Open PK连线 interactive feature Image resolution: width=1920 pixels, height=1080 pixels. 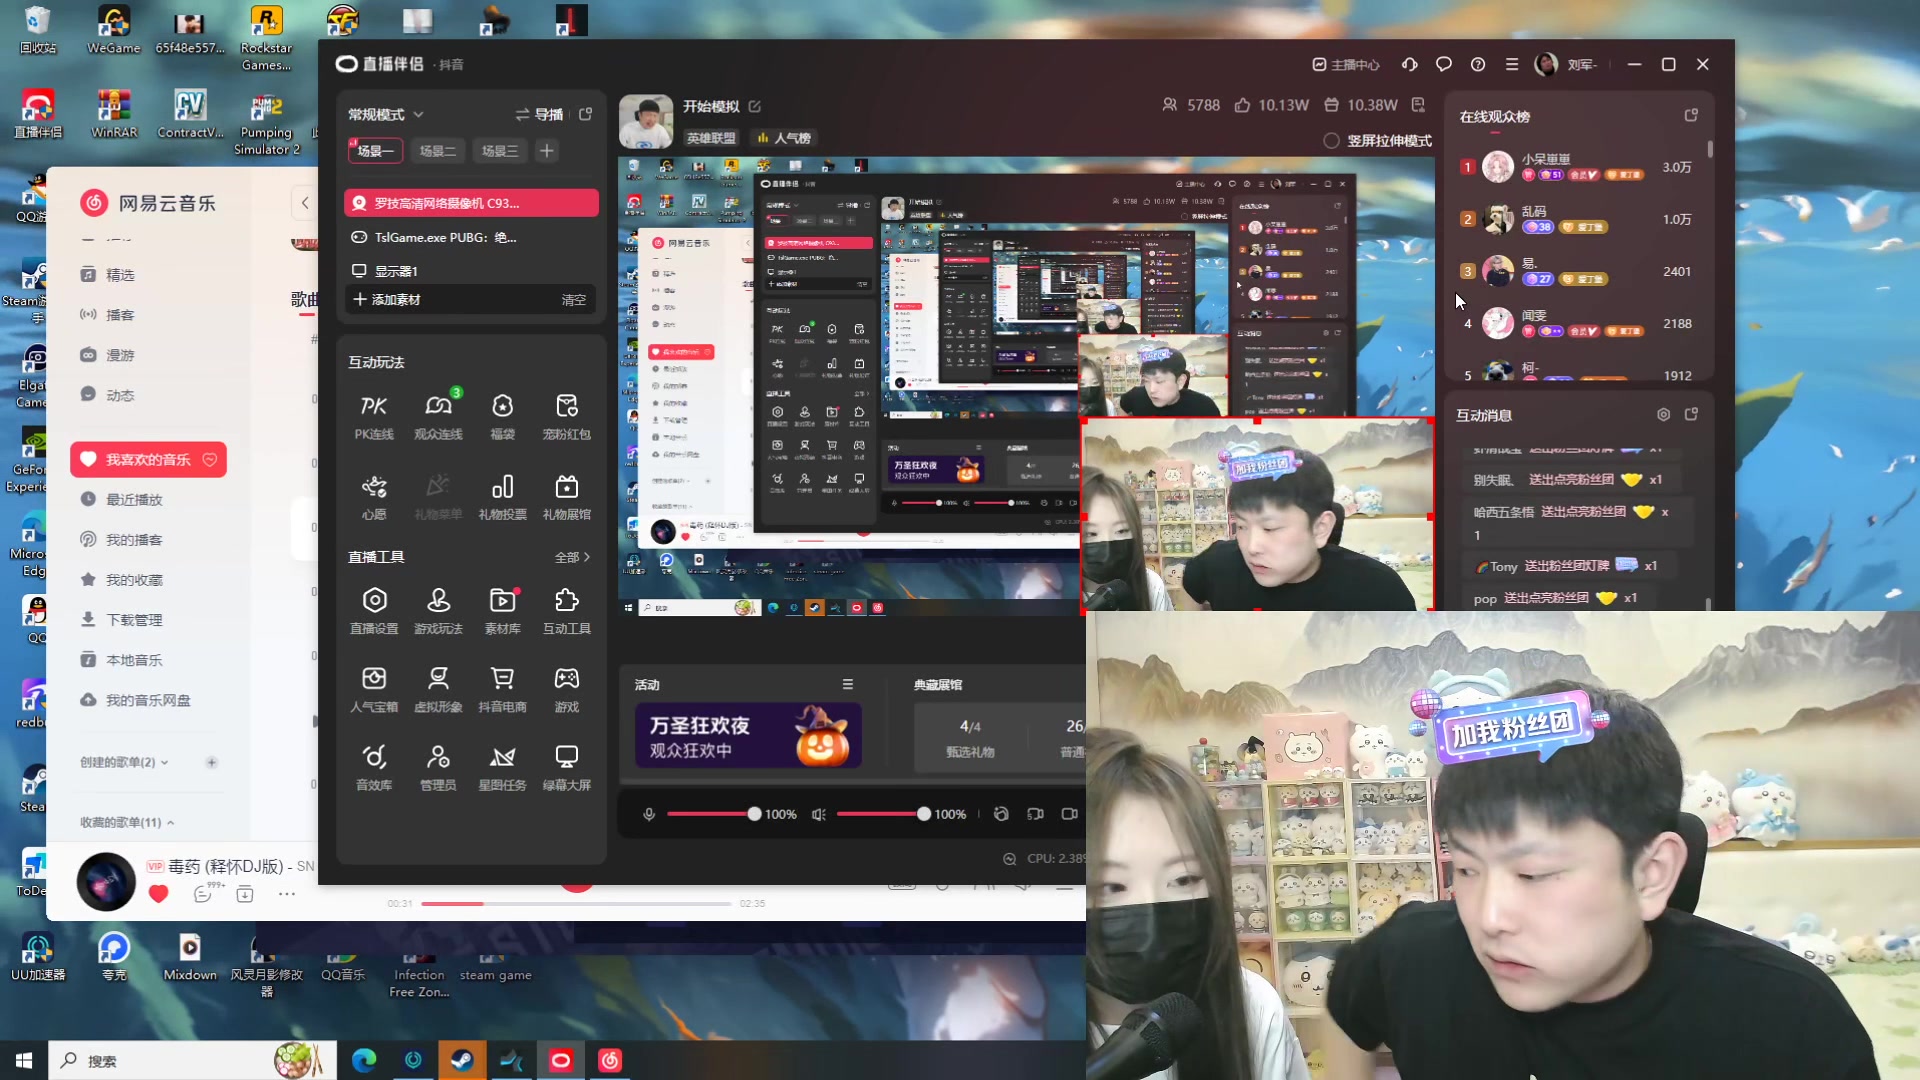tap(374, 416)
